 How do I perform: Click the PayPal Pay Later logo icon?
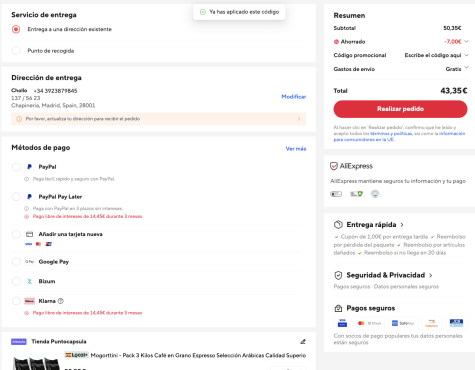tap(29, 197)
